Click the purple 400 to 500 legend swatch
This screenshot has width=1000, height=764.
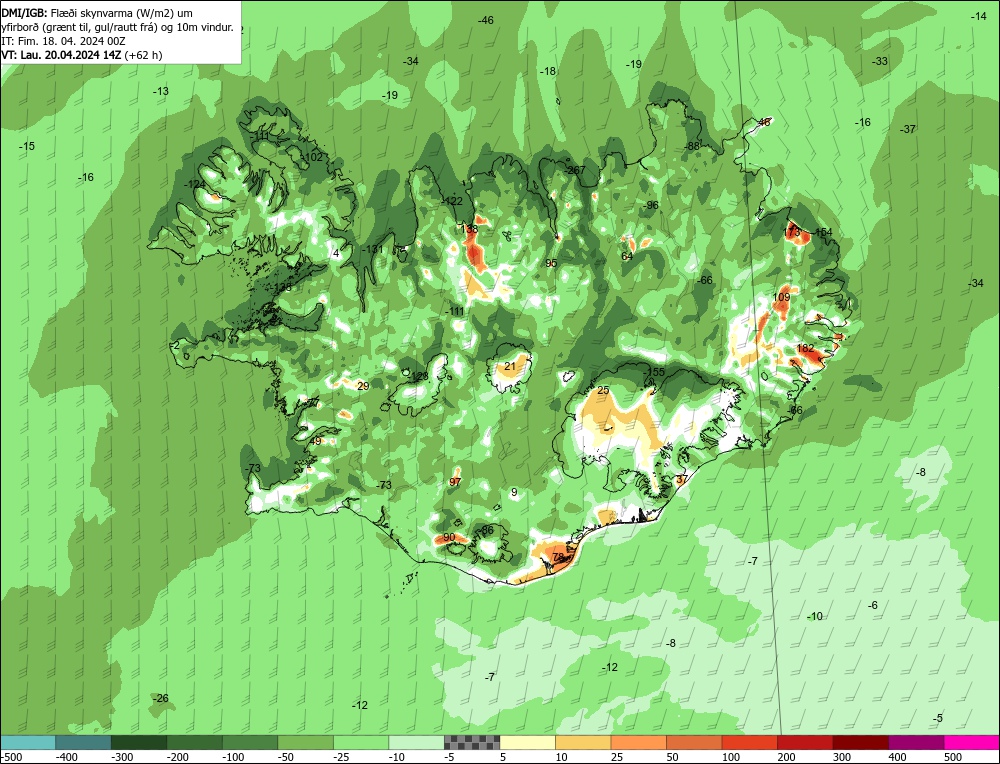916,742
